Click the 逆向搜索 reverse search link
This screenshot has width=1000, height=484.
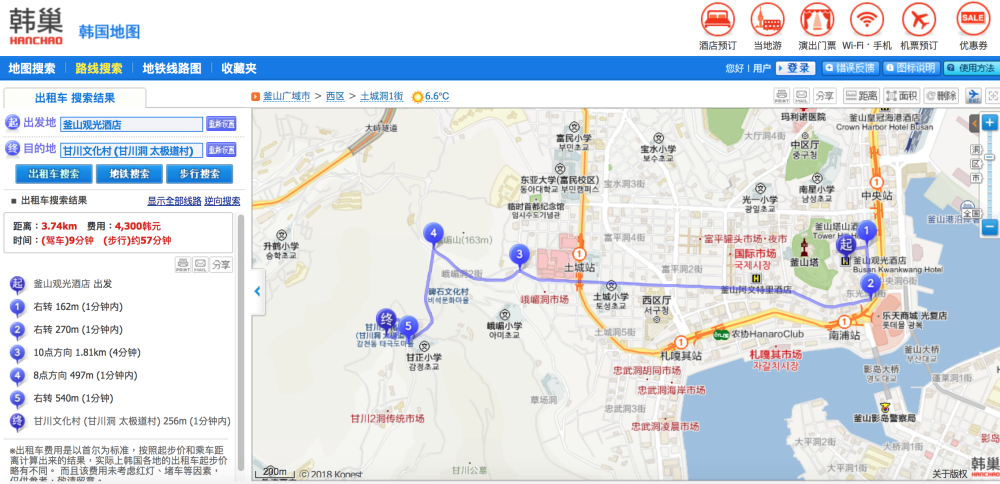pyautogui.click(x=223, y=201)
